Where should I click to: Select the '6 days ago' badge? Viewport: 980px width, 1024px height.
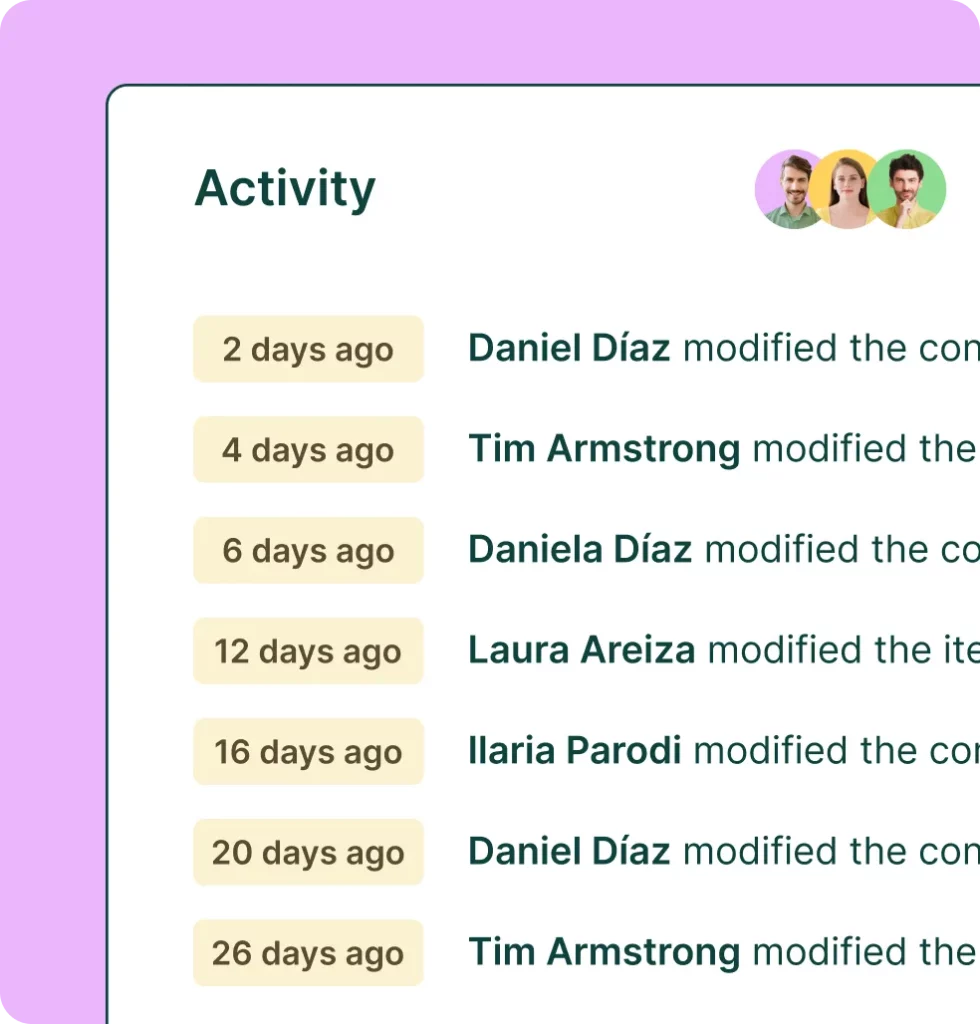click(308, 550)
